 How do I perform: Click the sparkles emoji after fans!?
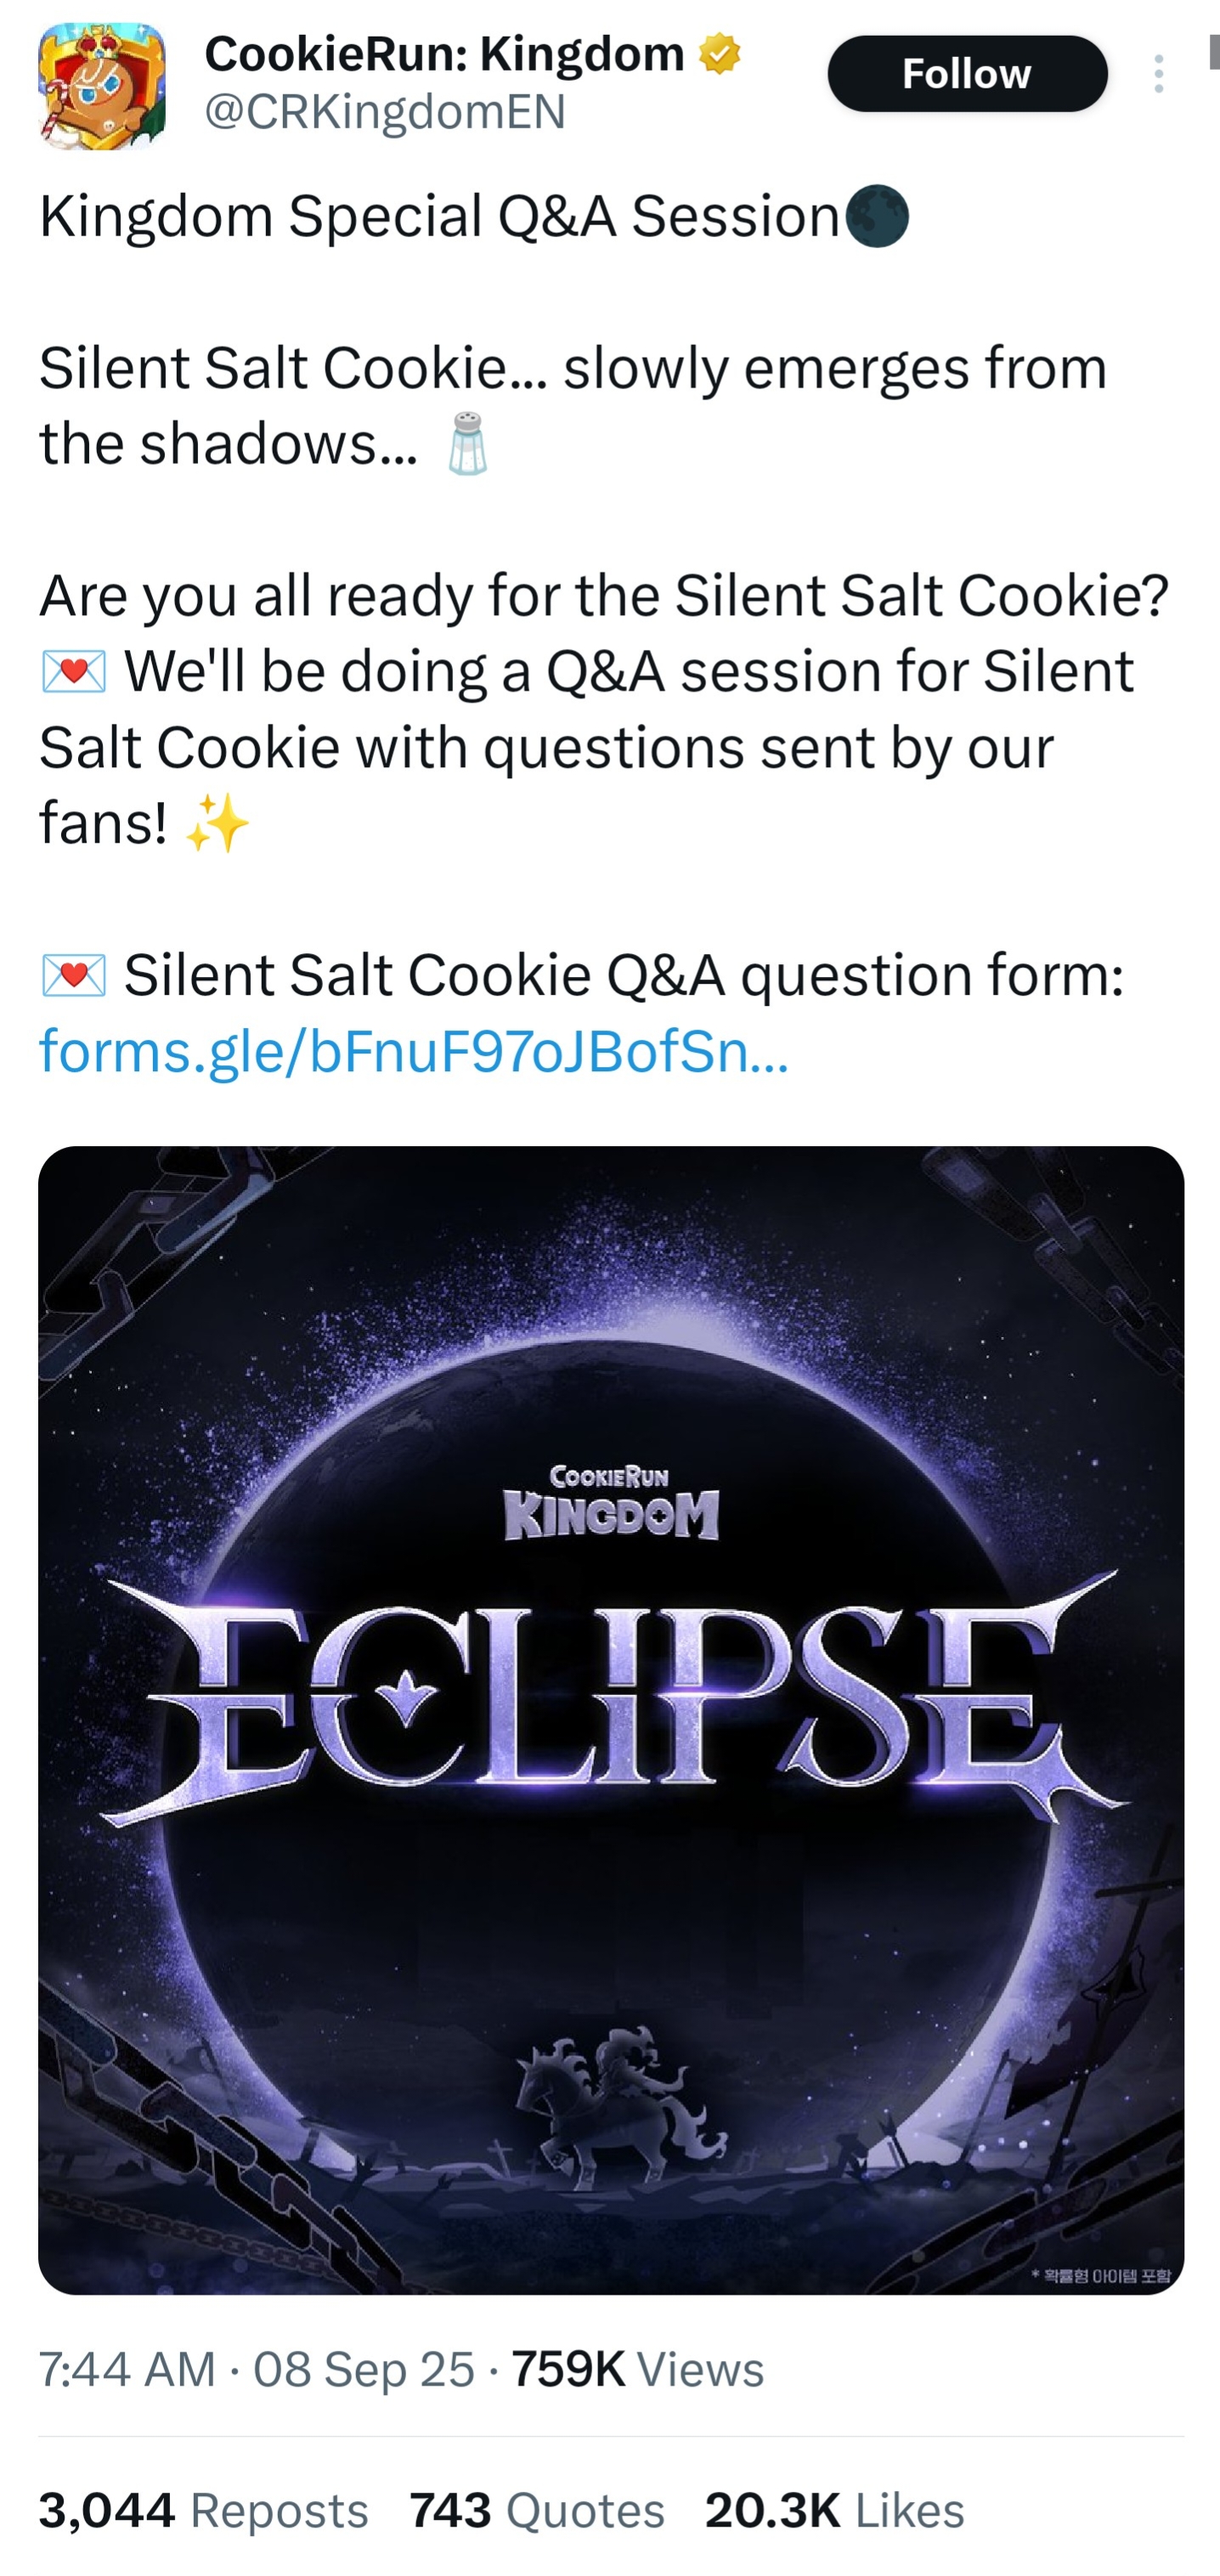click(217, 823)
